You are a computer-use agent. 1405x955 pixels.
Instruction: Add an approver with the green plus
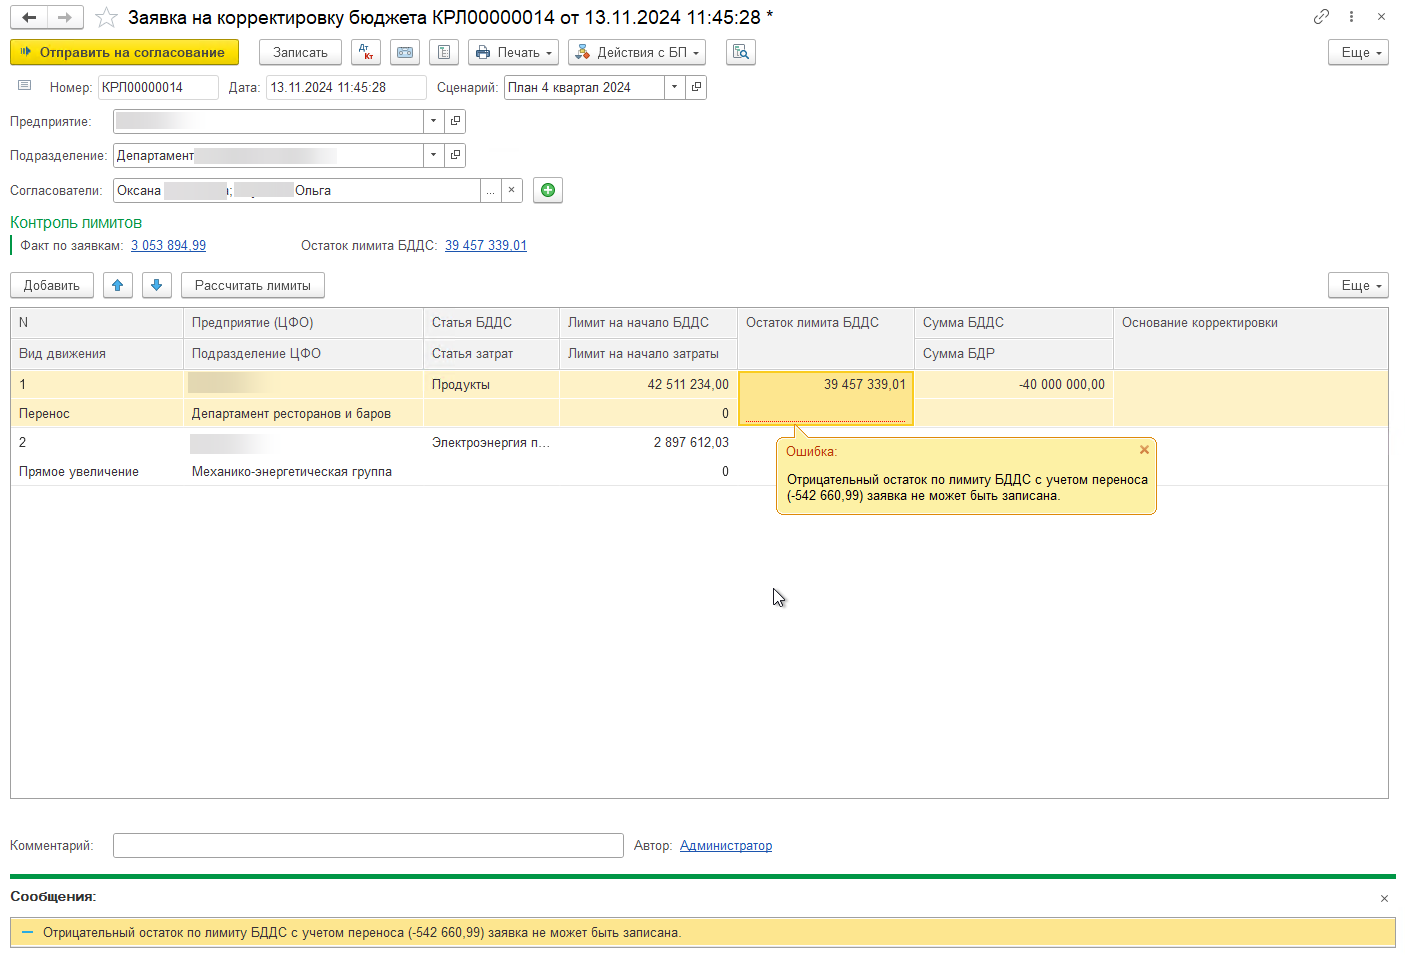548,190
